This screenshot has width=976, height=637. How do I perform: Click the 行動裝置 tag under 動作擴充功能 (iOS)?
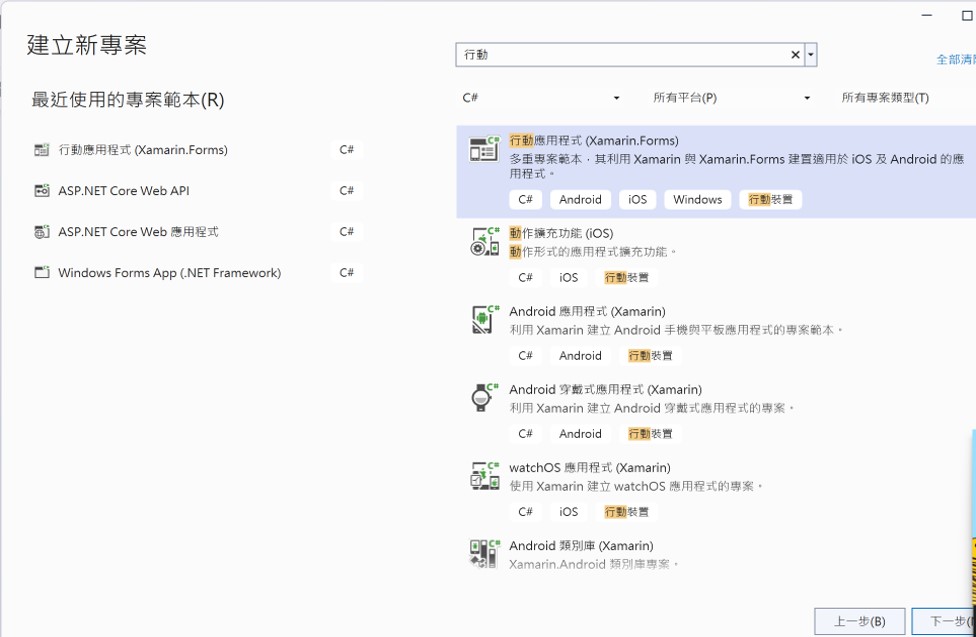626,278
